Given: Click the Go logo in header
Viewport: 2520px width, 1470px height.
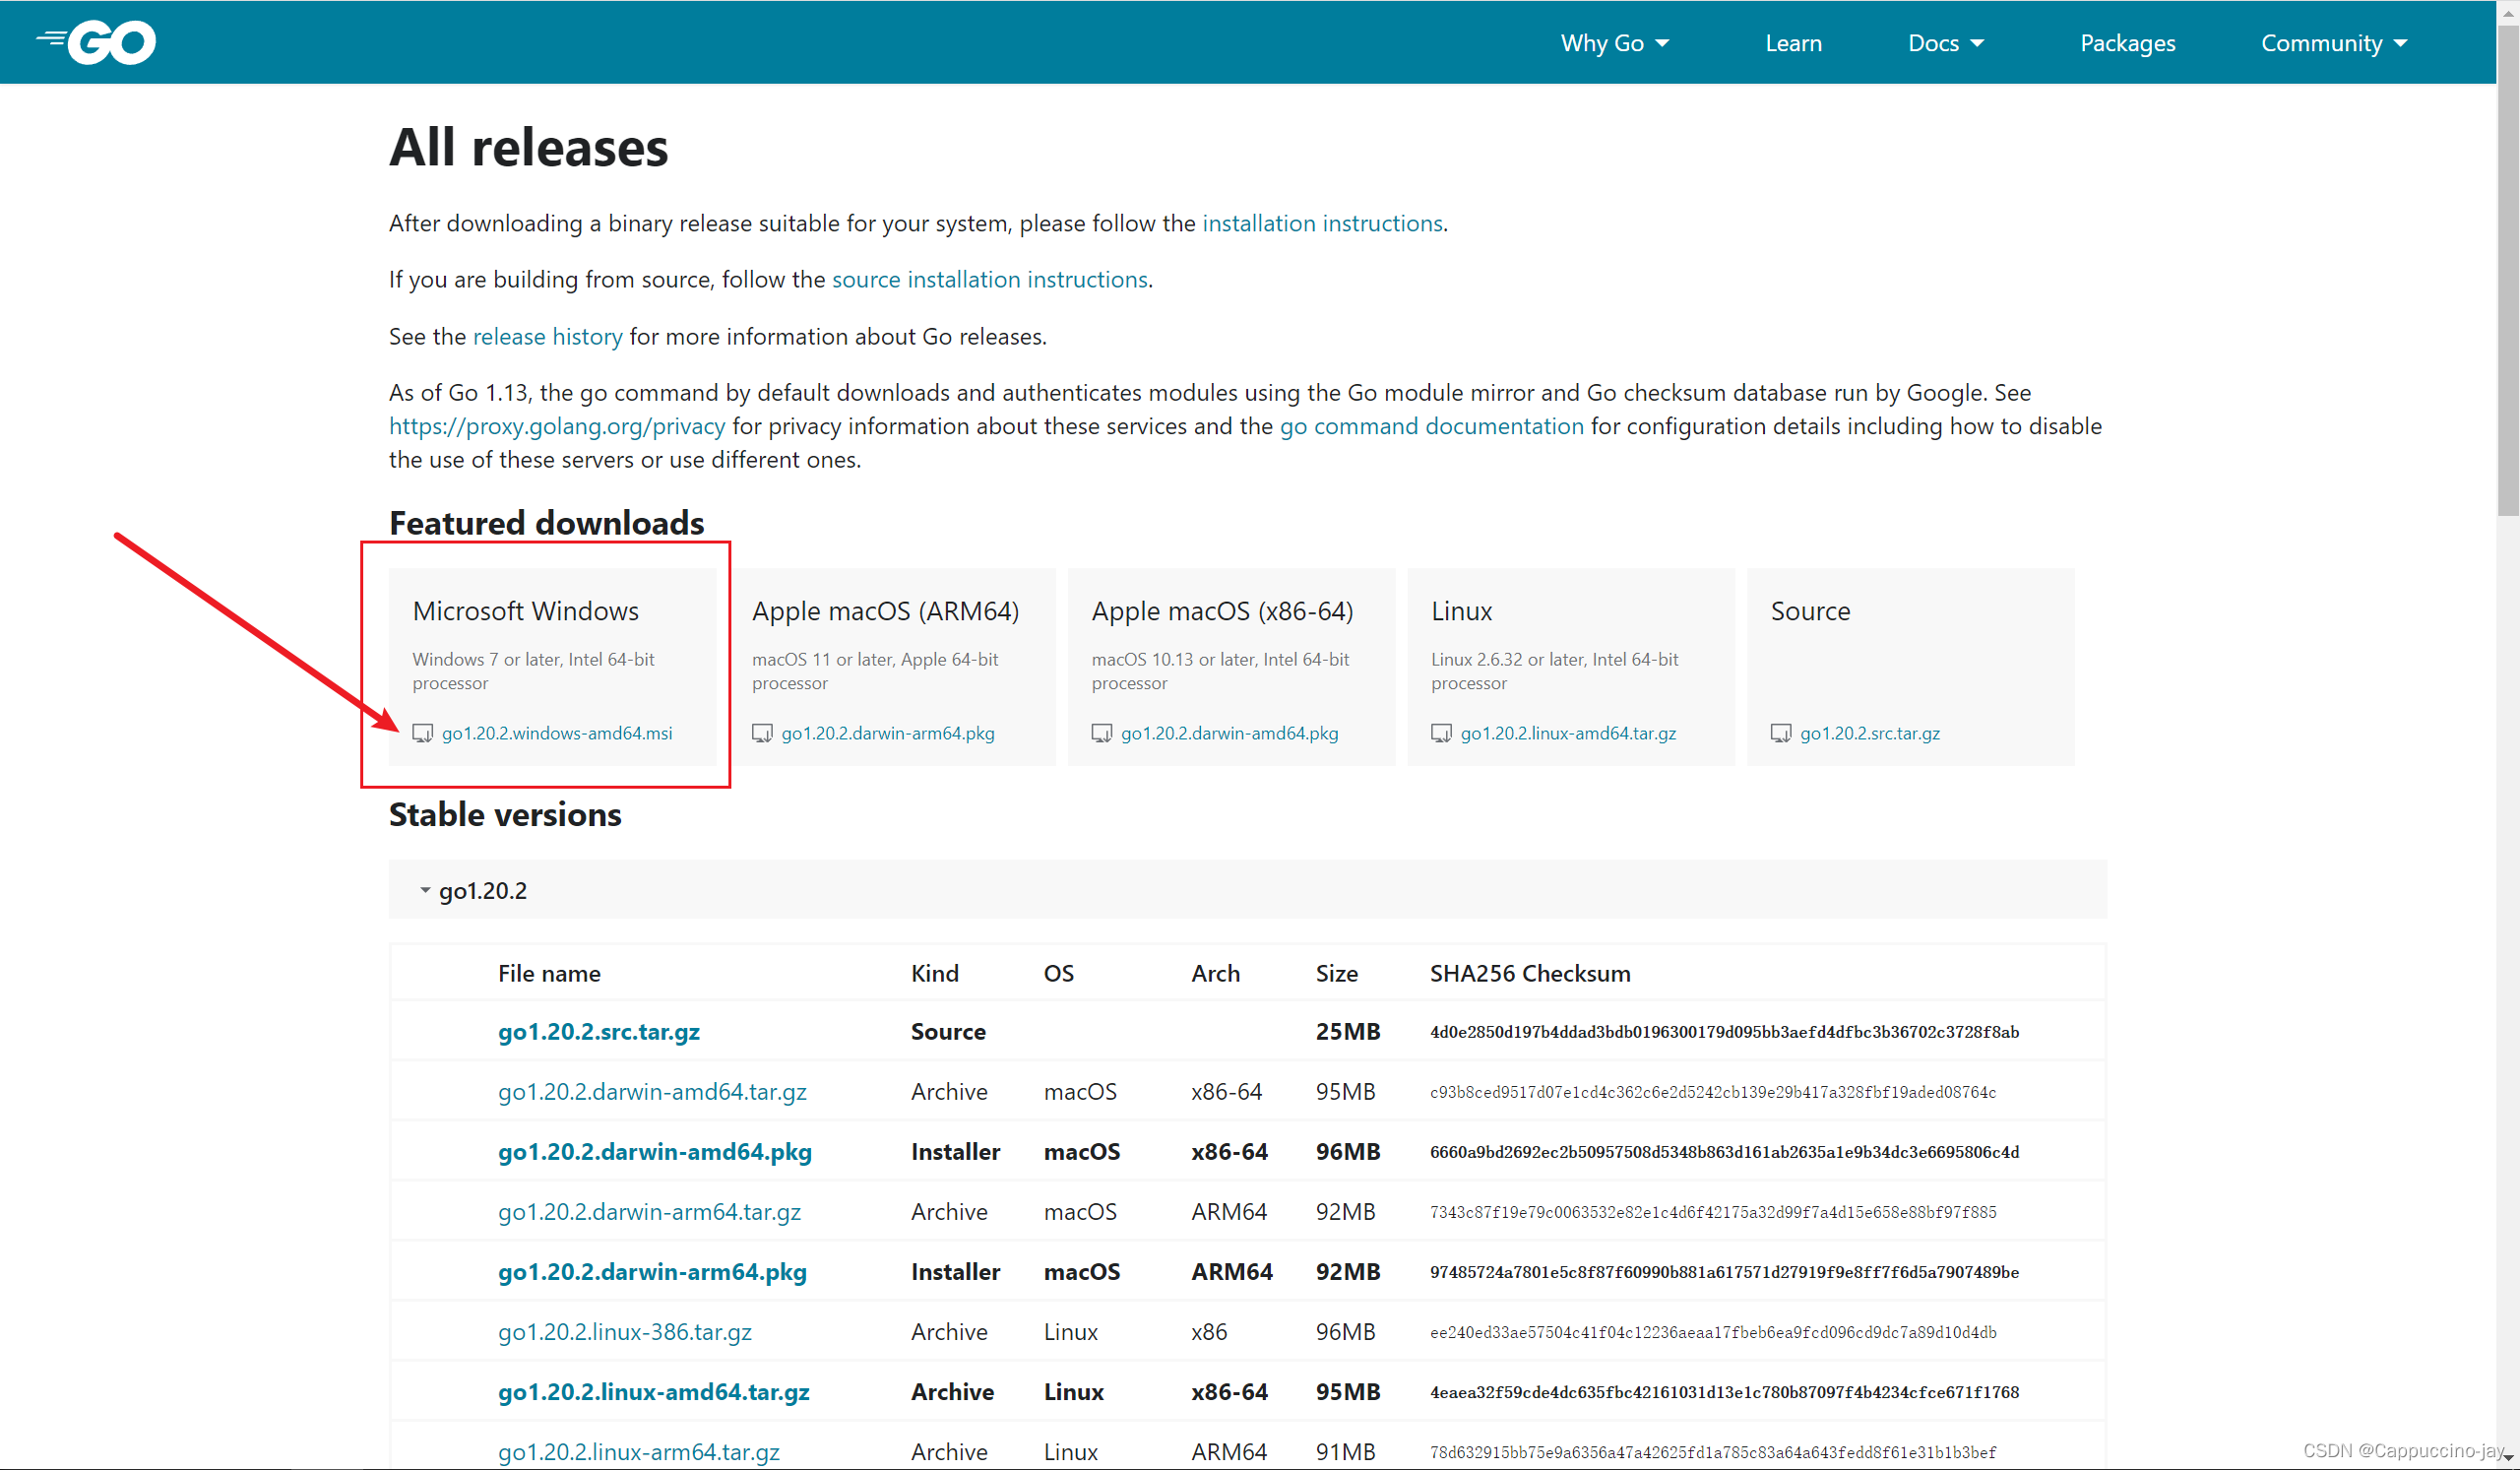Looking at the screenshot, I should click(97, 42).
